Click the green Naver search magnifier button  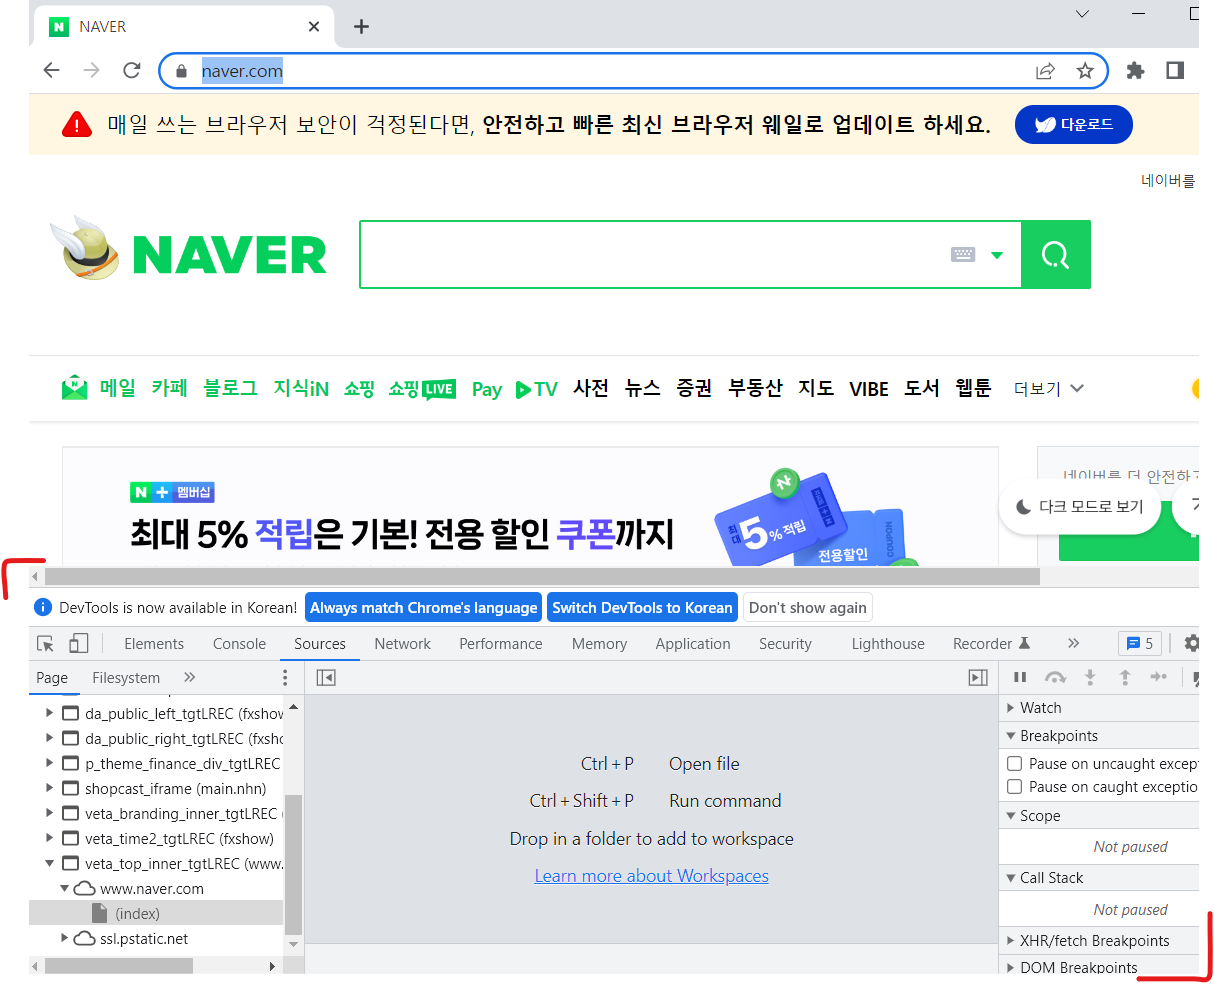1055,255
